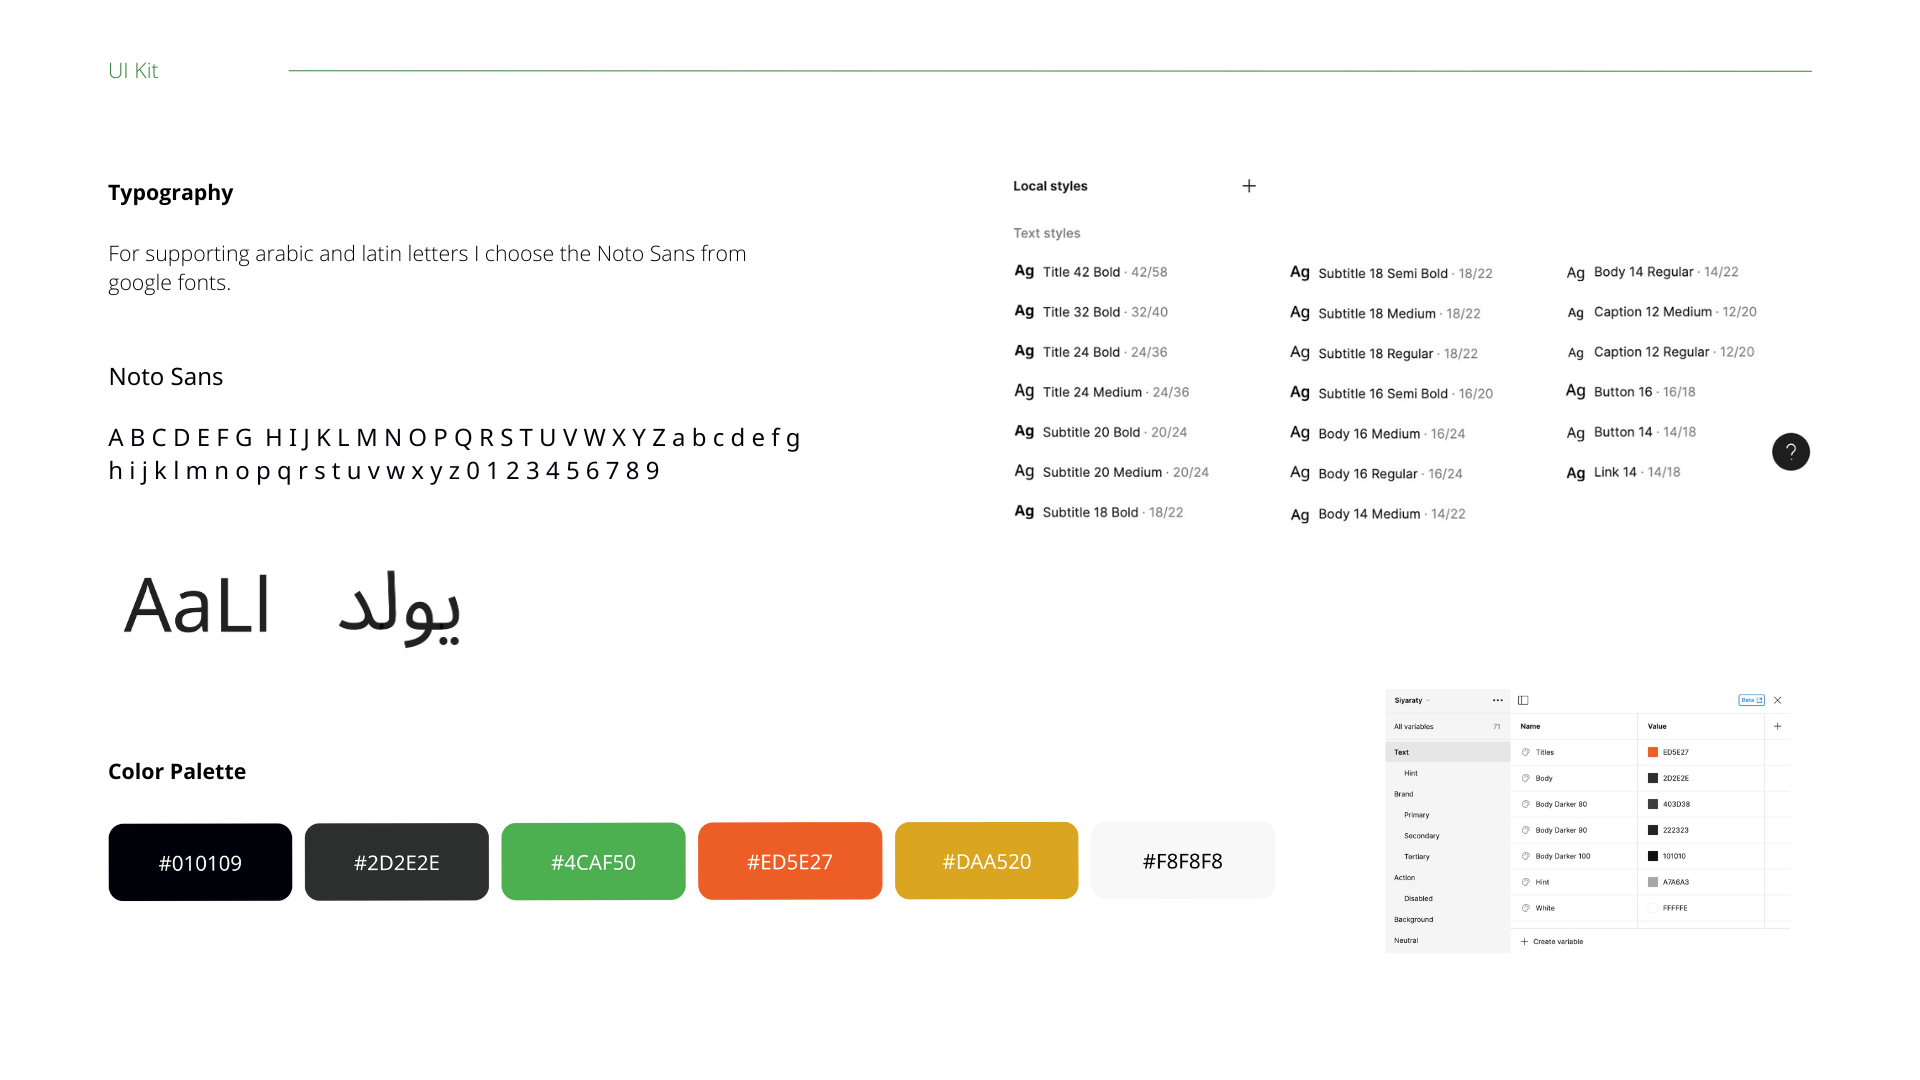Close the variables panel with X
The image size is (1920, 1080).
(x=1777, y=700)
